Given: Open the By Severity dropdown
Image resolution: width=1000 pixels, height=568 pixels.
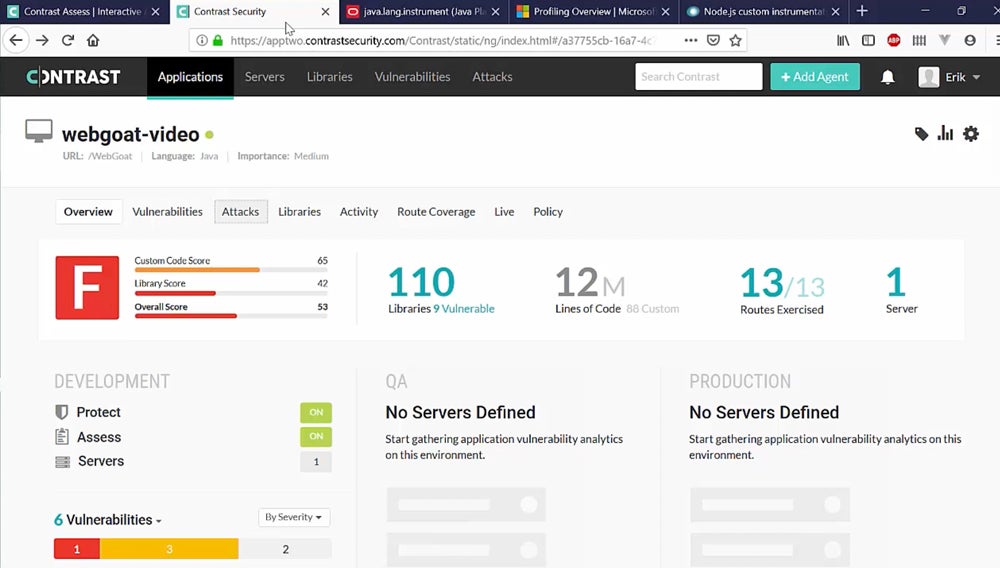Looking at the screenshot, I should click(294, 517).
